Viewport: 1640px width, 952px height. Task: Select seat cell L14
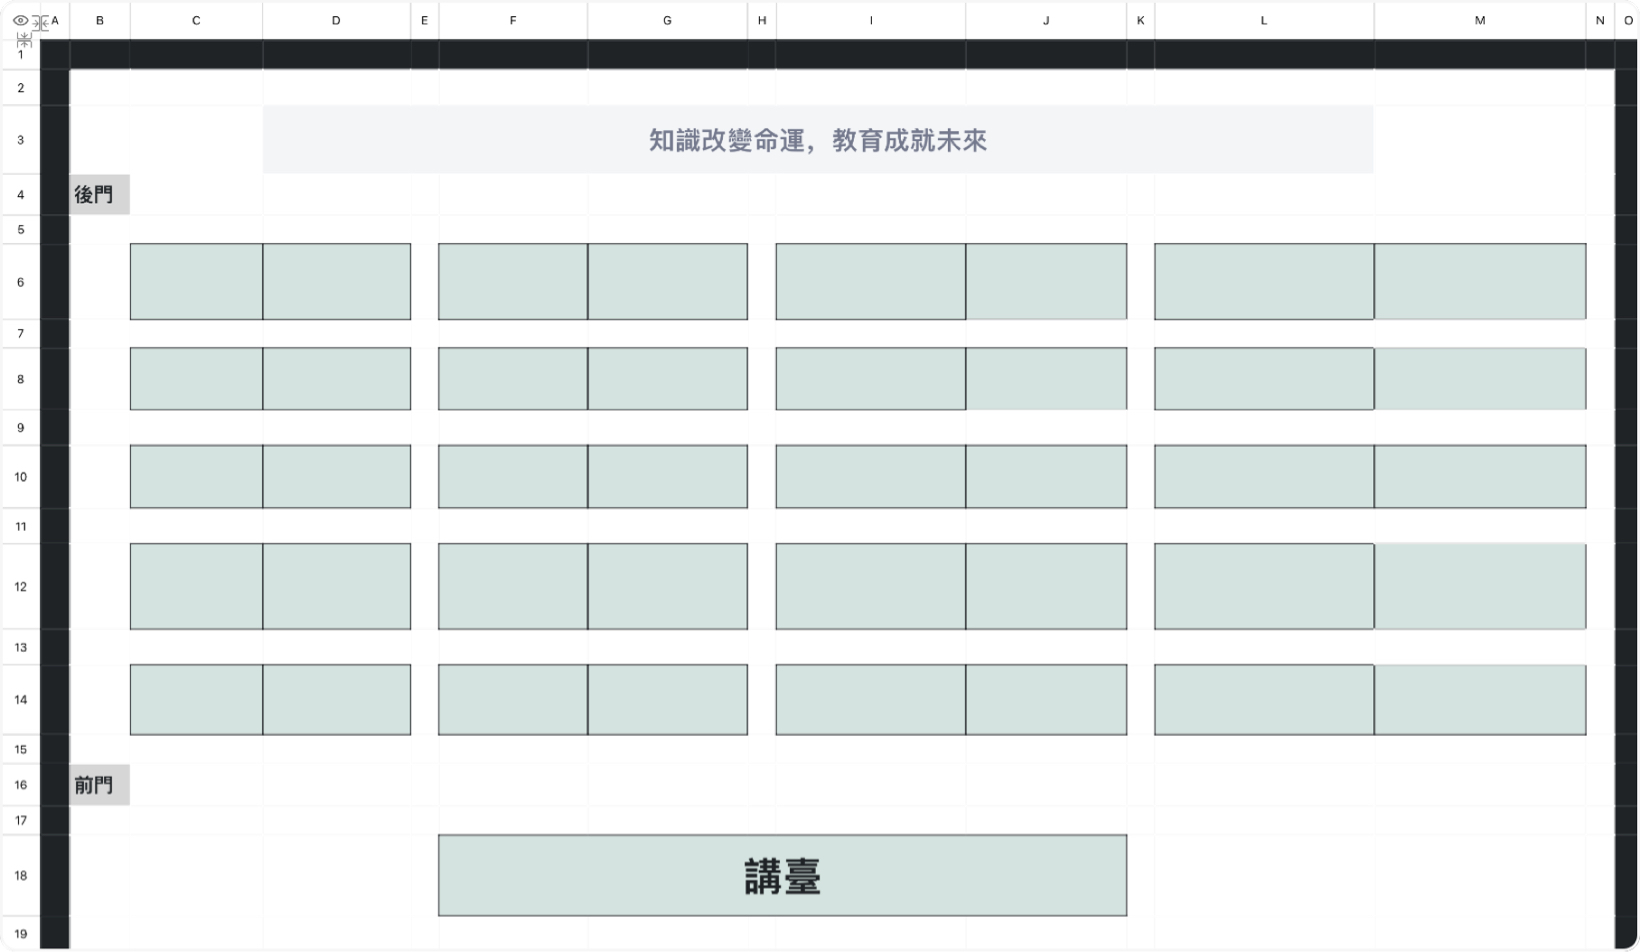pos(1264,700)
